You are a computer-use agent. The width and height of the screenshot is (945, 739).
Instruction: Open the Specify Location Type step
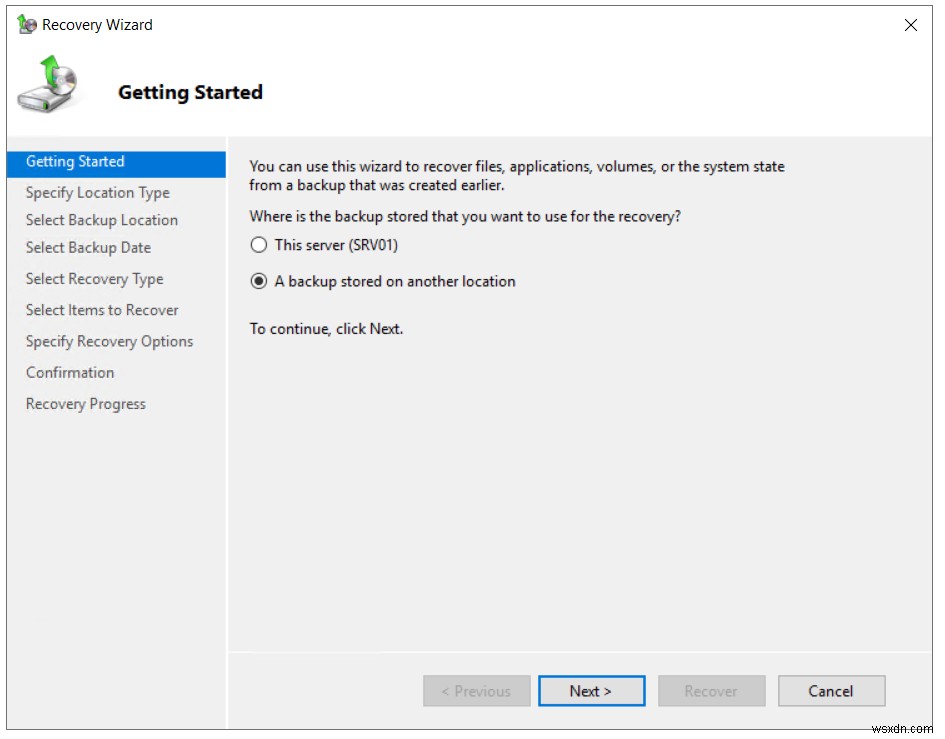pyautogui.click(x=96, y=192)
